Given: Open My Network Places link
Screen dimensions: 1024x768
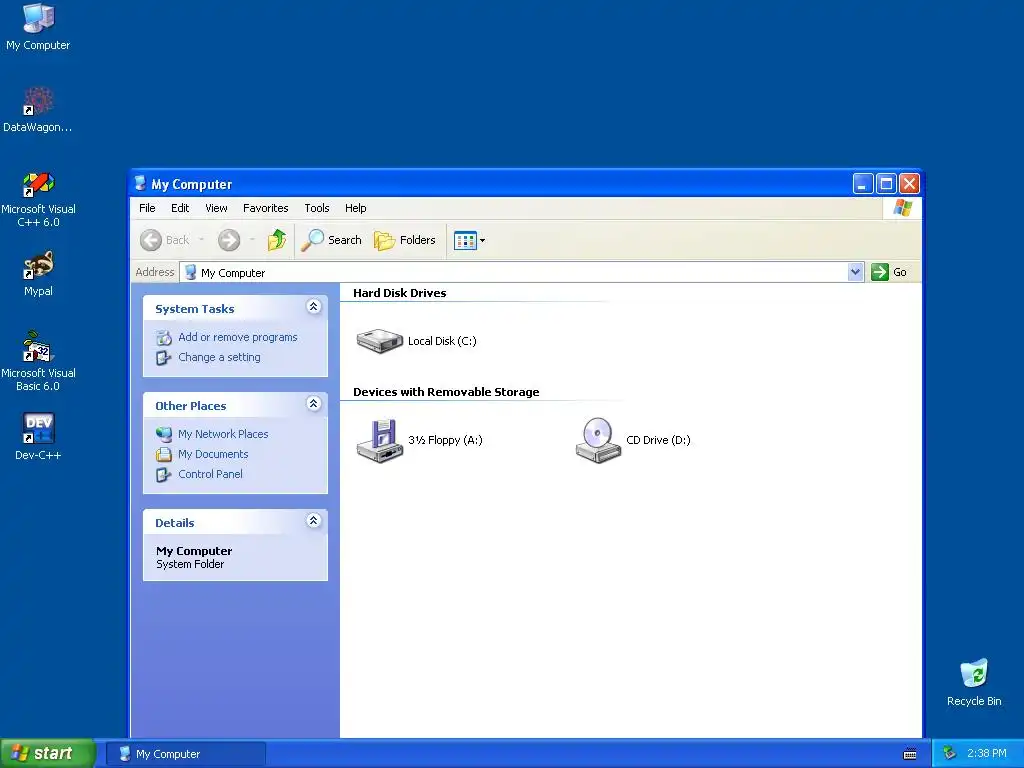Looking at the screenshot, I should pyautogui.click(x=223, y=434).
